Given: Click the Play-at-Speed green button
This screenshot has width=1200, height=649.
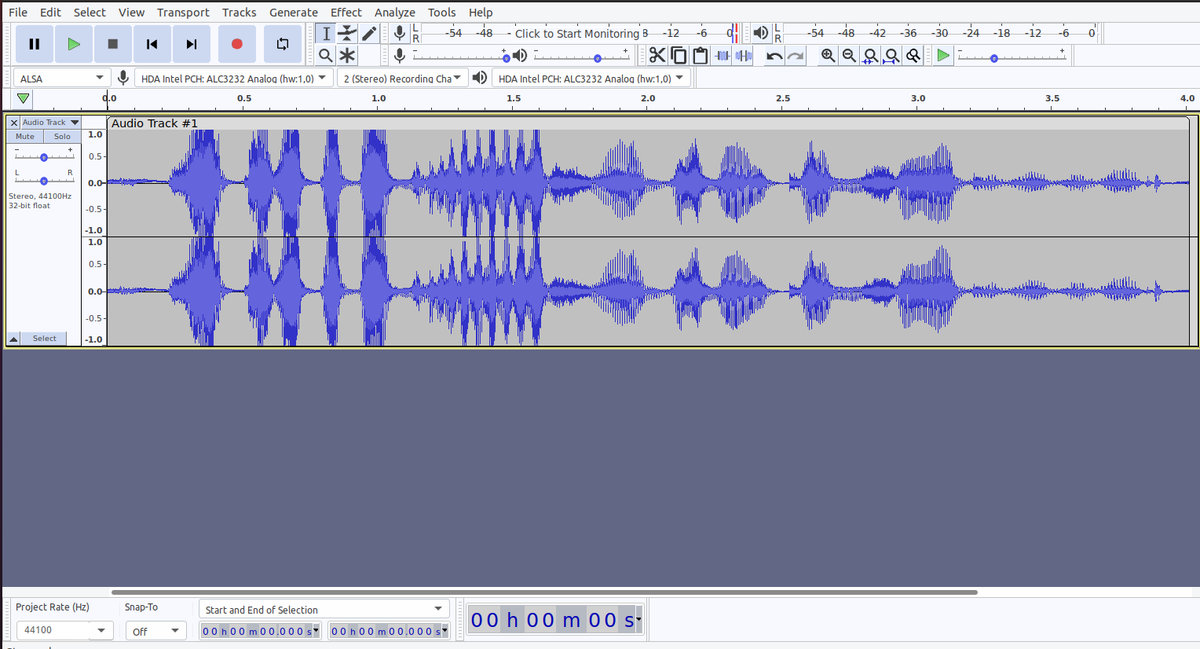Looking at the screenshot, I should (943, 55).
